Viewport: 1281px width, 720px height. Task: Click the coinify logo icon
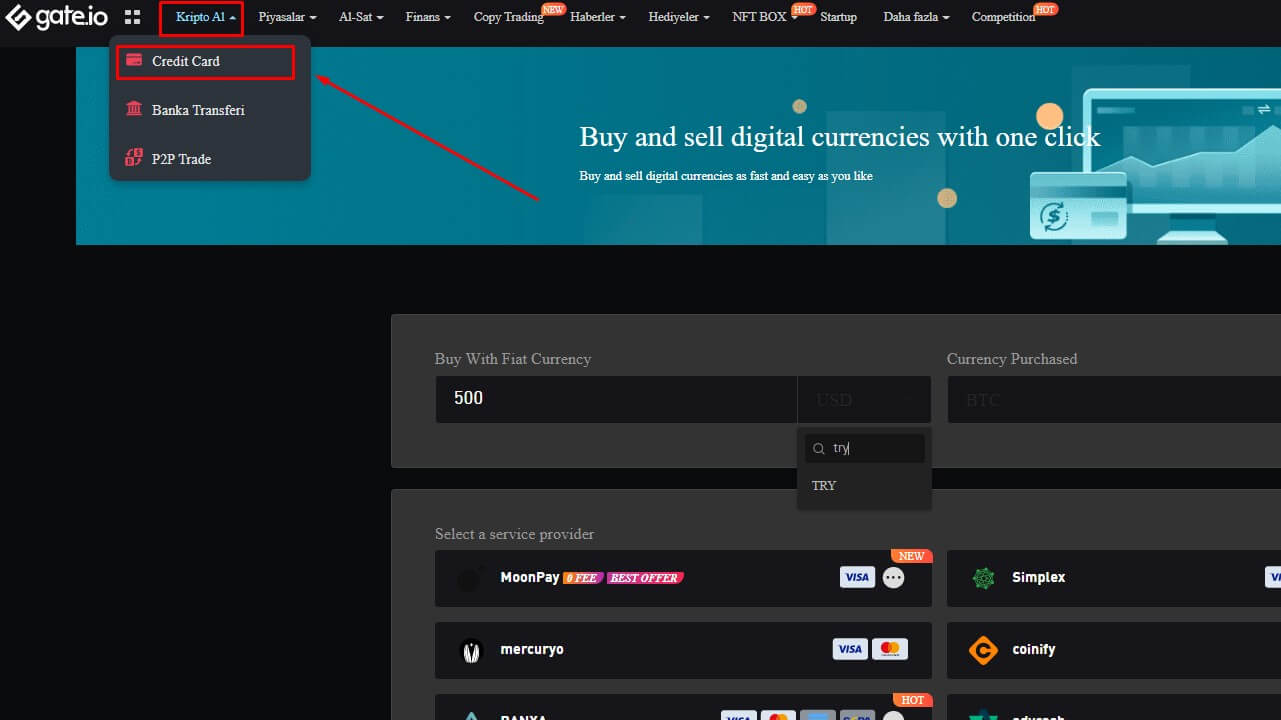pyautogui.click(x=984, y=651)
